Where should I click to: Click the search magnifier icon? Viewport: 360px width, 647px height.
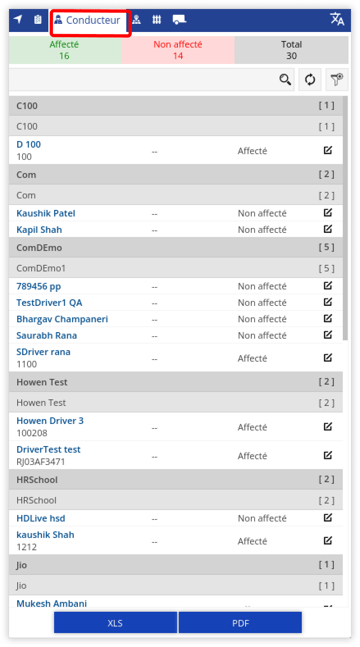(285, 79)
